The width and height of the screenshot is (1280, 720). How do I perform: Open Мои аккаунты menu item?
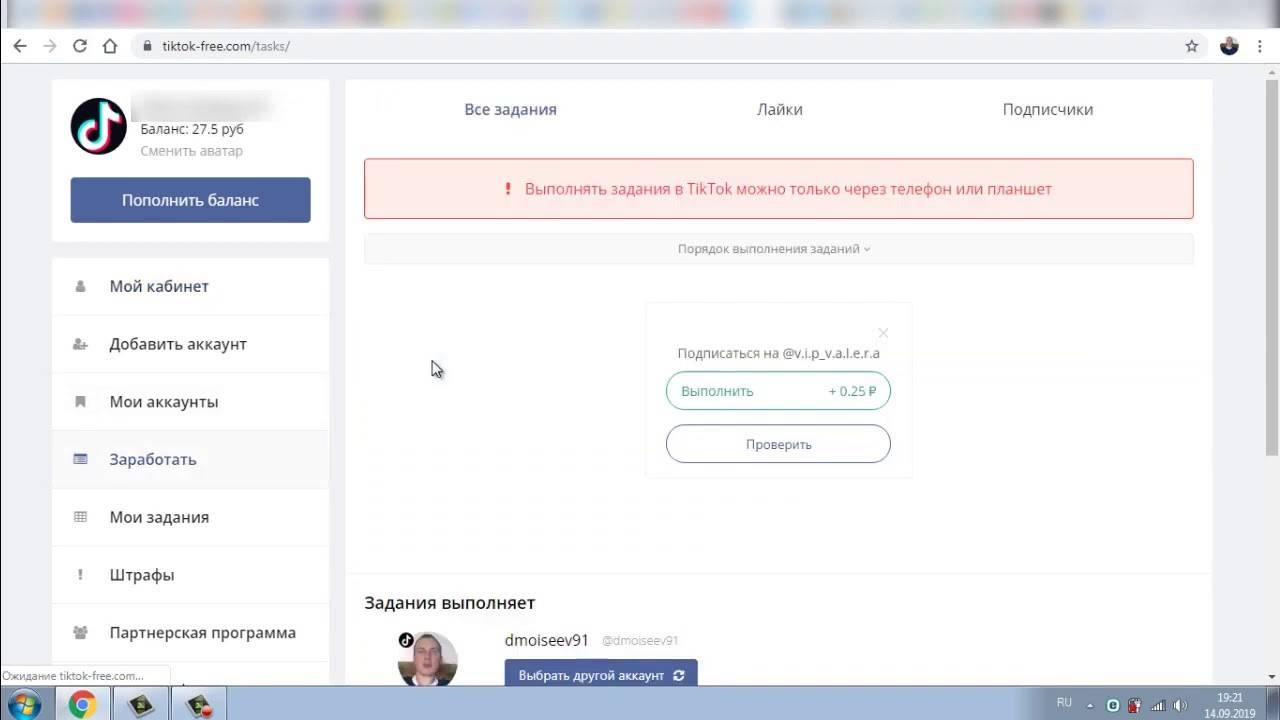pos(191,402)
